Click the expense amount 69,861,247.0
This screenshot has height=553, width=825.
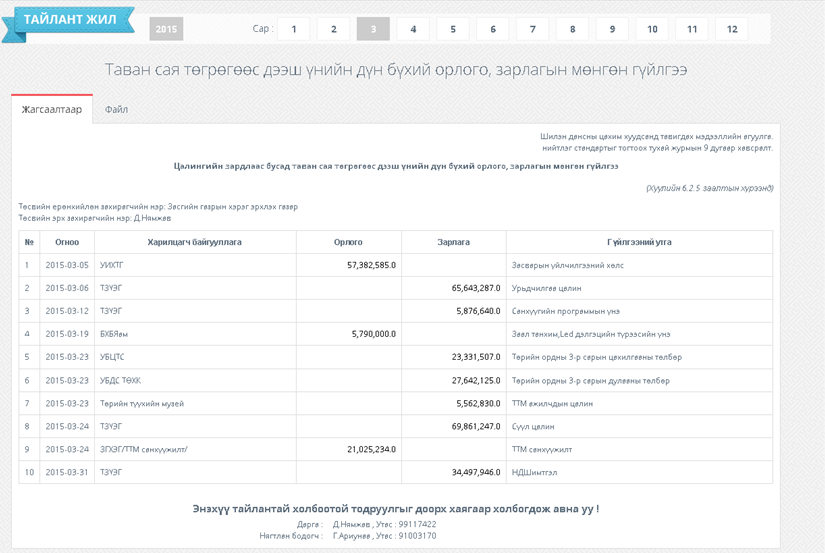pos(476,426)
